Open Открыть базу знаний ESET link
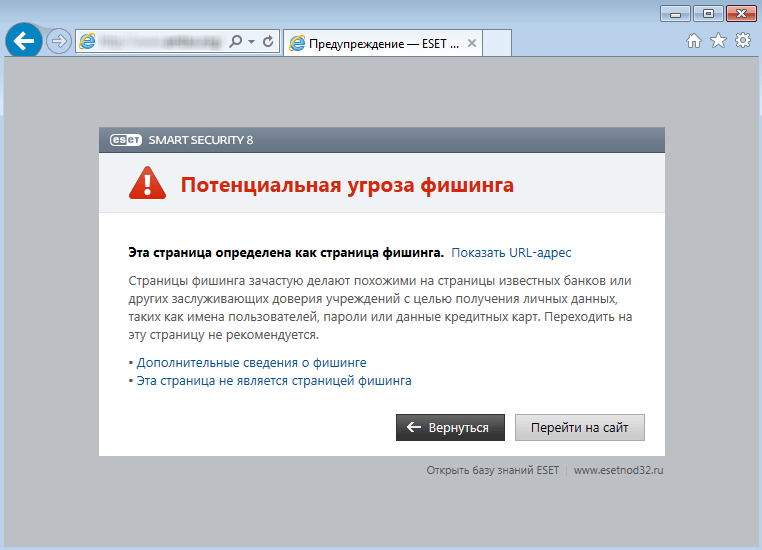The height and width of the screenshot is (550, 762). point(493,470)
